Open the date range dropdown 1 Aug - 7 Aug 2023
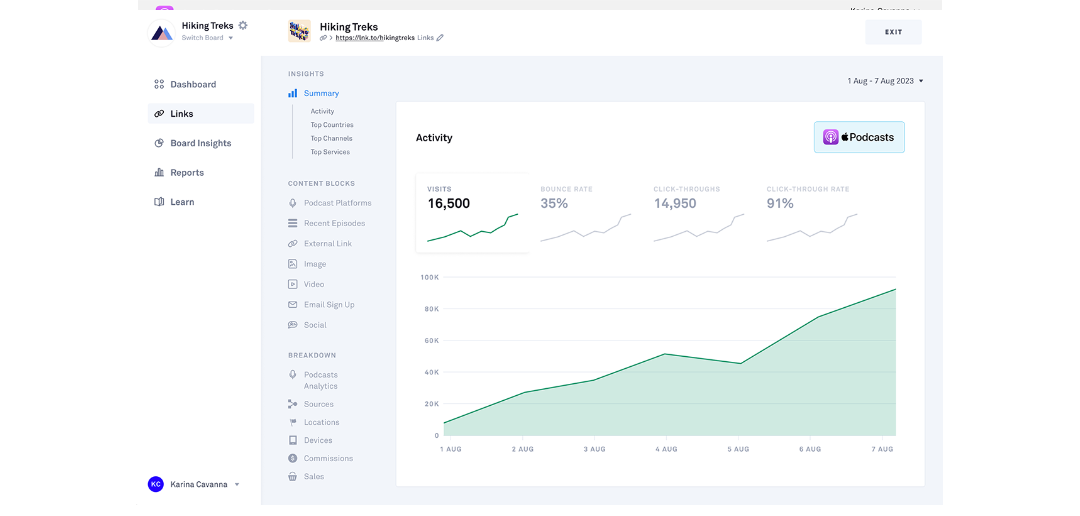Screen dimensions: 1080x516 pos(885,81)
